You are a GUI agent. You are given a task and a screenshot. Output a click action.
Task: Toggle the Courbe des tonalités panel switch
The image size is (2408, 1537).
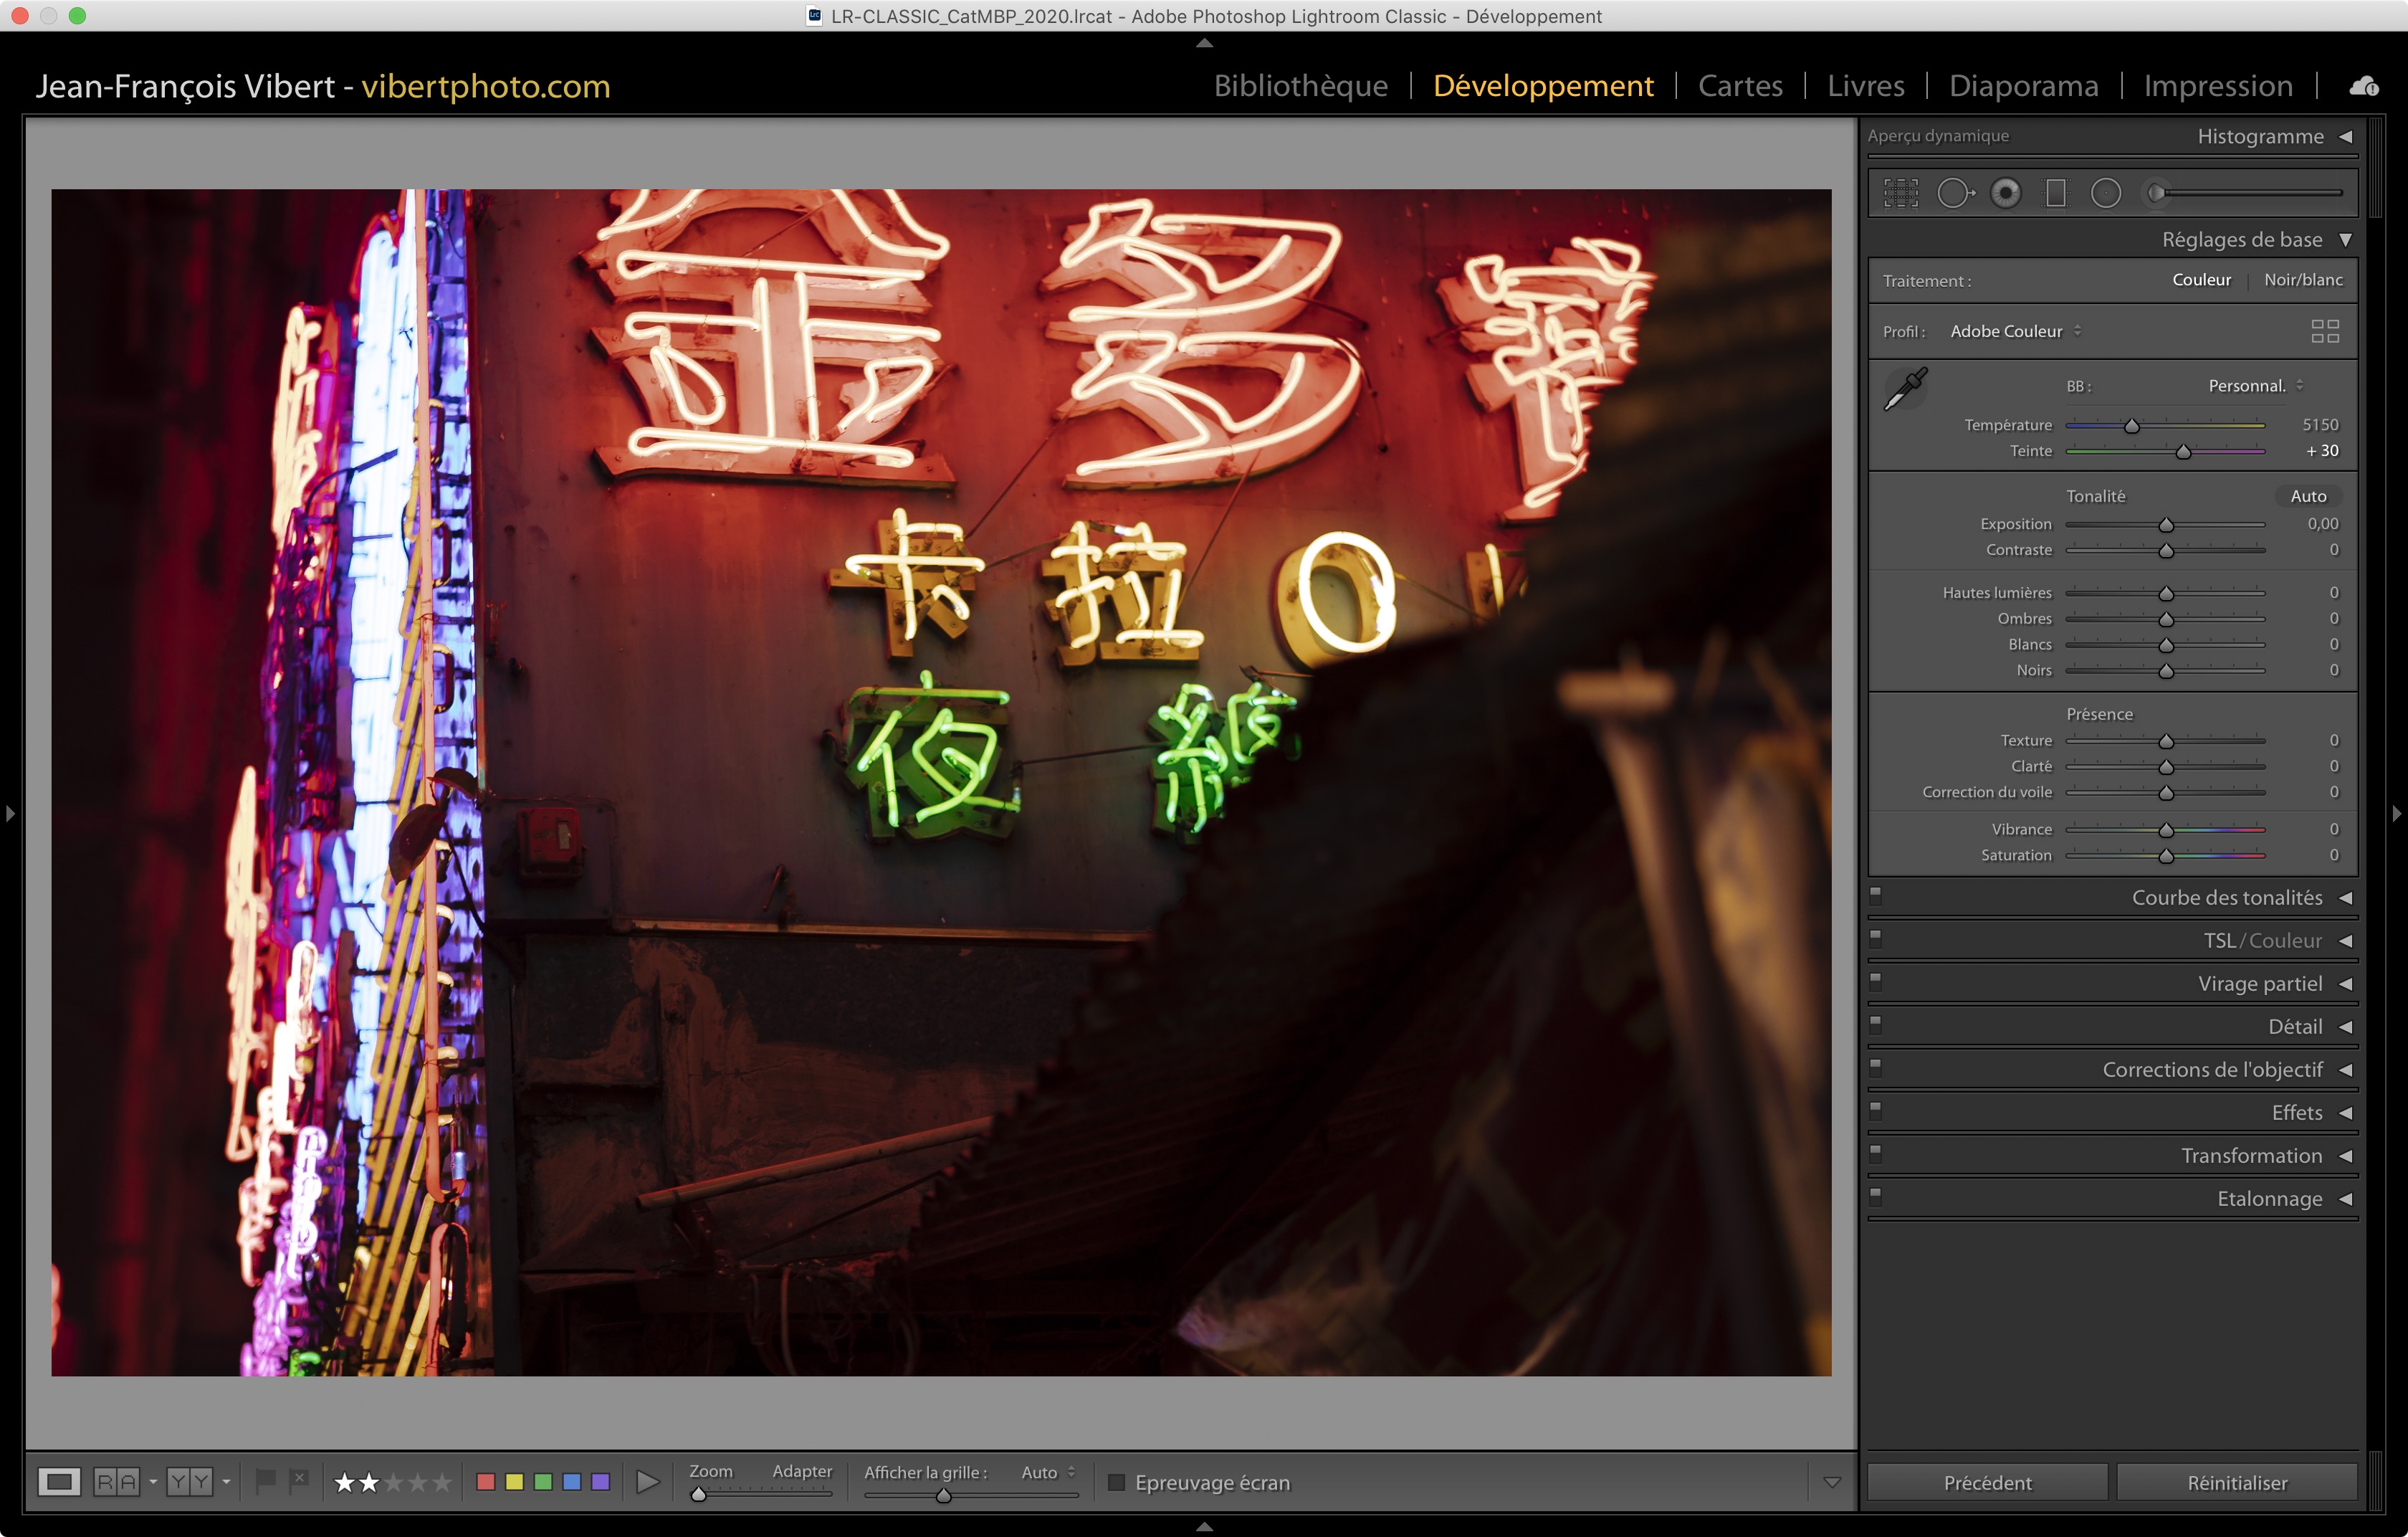click(1876, 893)
